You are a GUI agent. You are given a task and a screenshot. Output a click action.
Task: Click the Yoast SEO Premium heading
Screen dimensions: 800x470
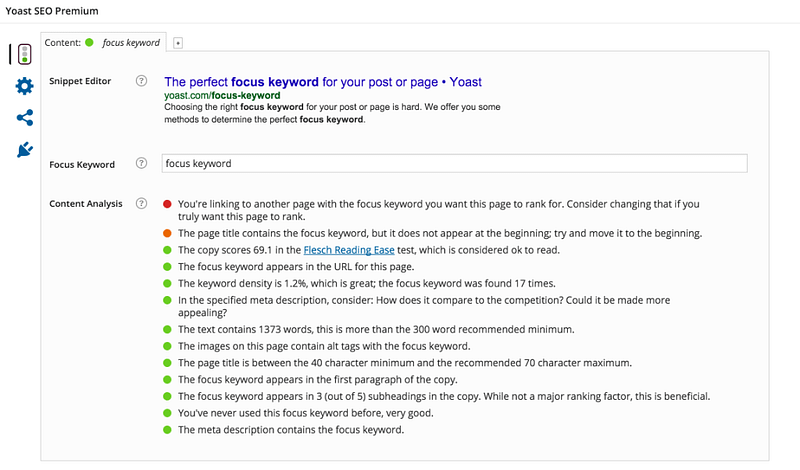(57, 11)
